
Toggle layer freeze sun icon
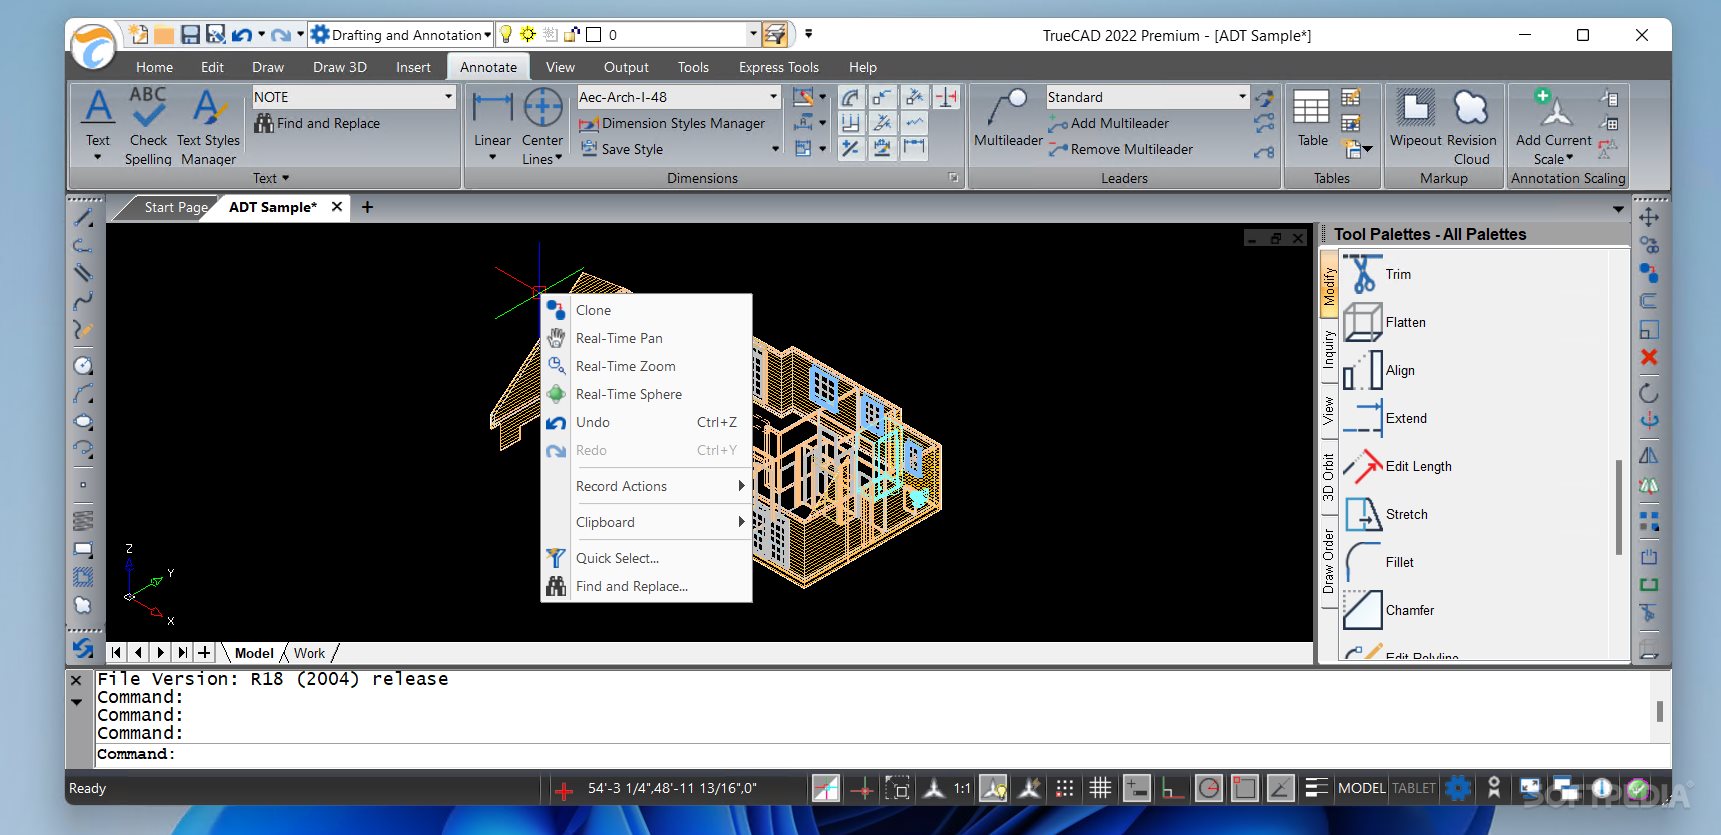528,35
